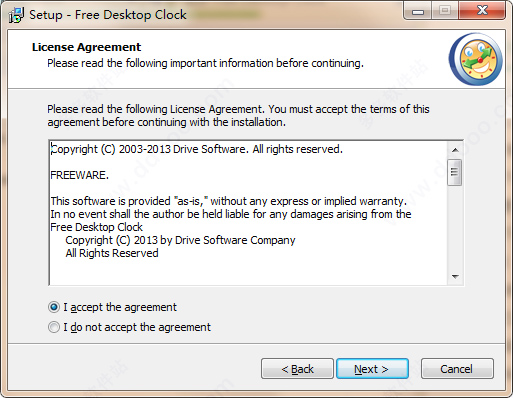Click the 'All Rights Reserved' license line
This screenshot has width=513, height=398.
coord(112,253)
